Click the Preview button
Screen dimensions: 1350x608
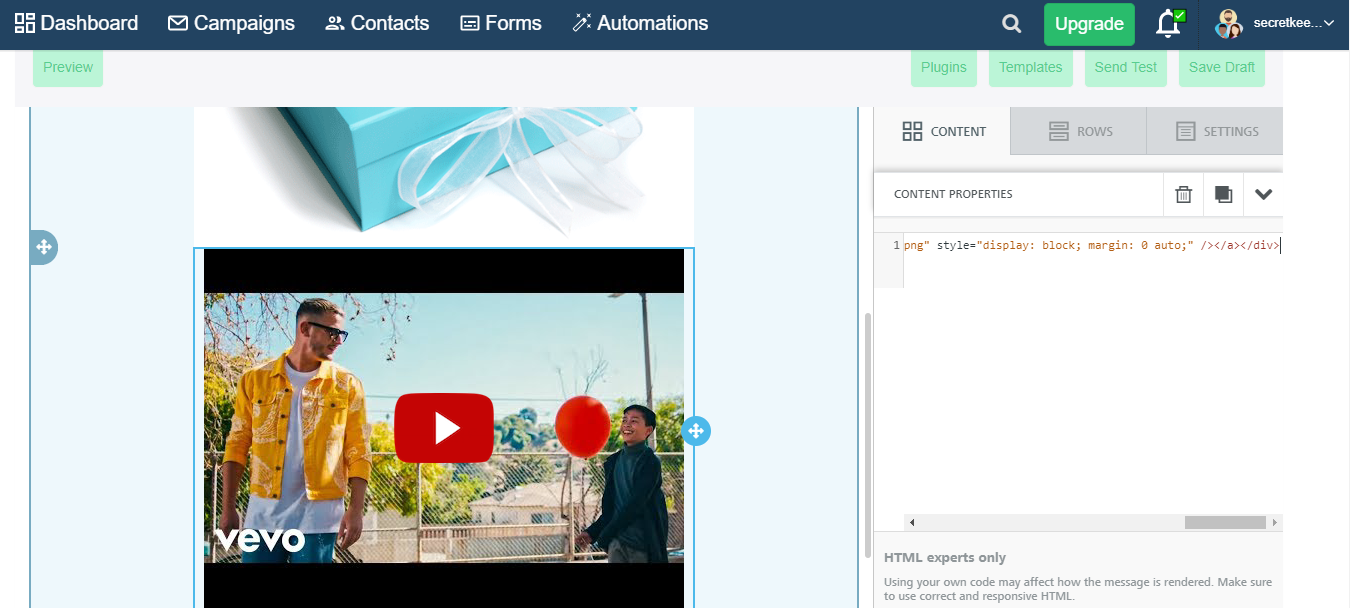68,67
